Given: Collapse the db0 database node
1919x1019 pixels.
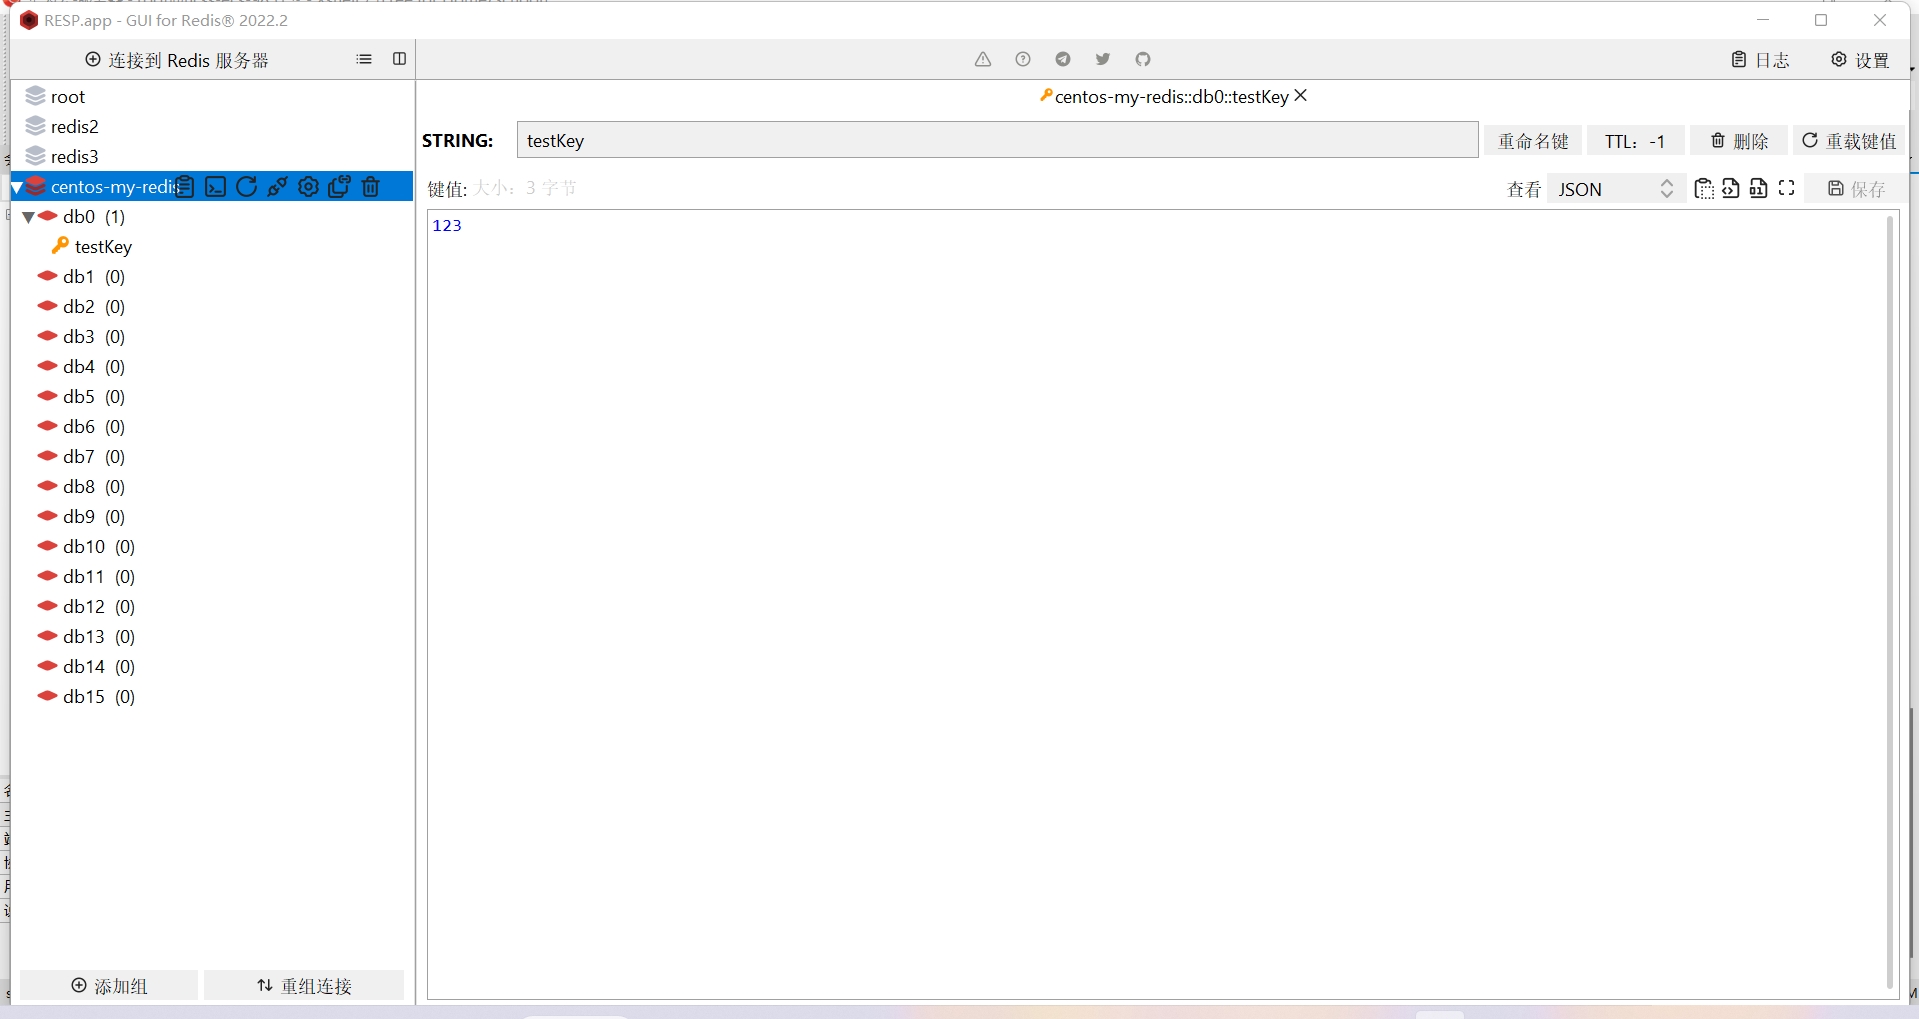Looking at the screenshot, I should pos(28,217).
